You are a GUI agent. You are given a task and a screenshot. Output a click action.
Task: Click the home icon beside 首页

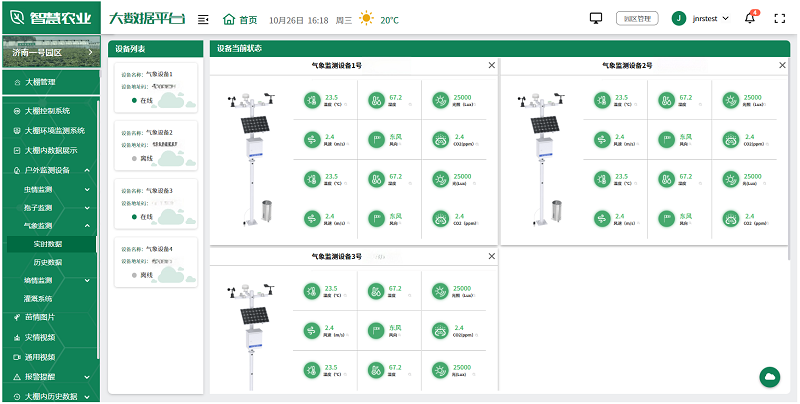coord(229,19)
